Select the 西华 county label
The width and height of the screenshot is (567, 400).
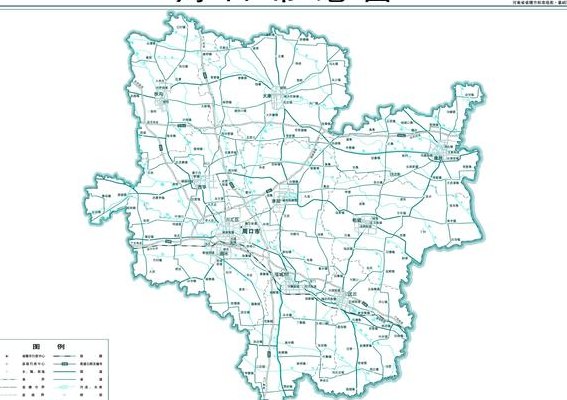pos(201,187)
